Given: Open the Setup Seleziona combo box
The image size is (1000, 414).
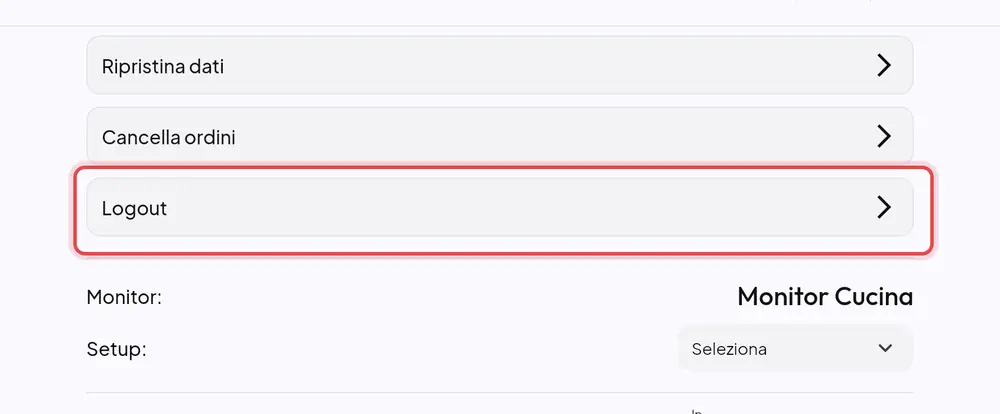Looking at the screenshot, I should pos(795,348).
